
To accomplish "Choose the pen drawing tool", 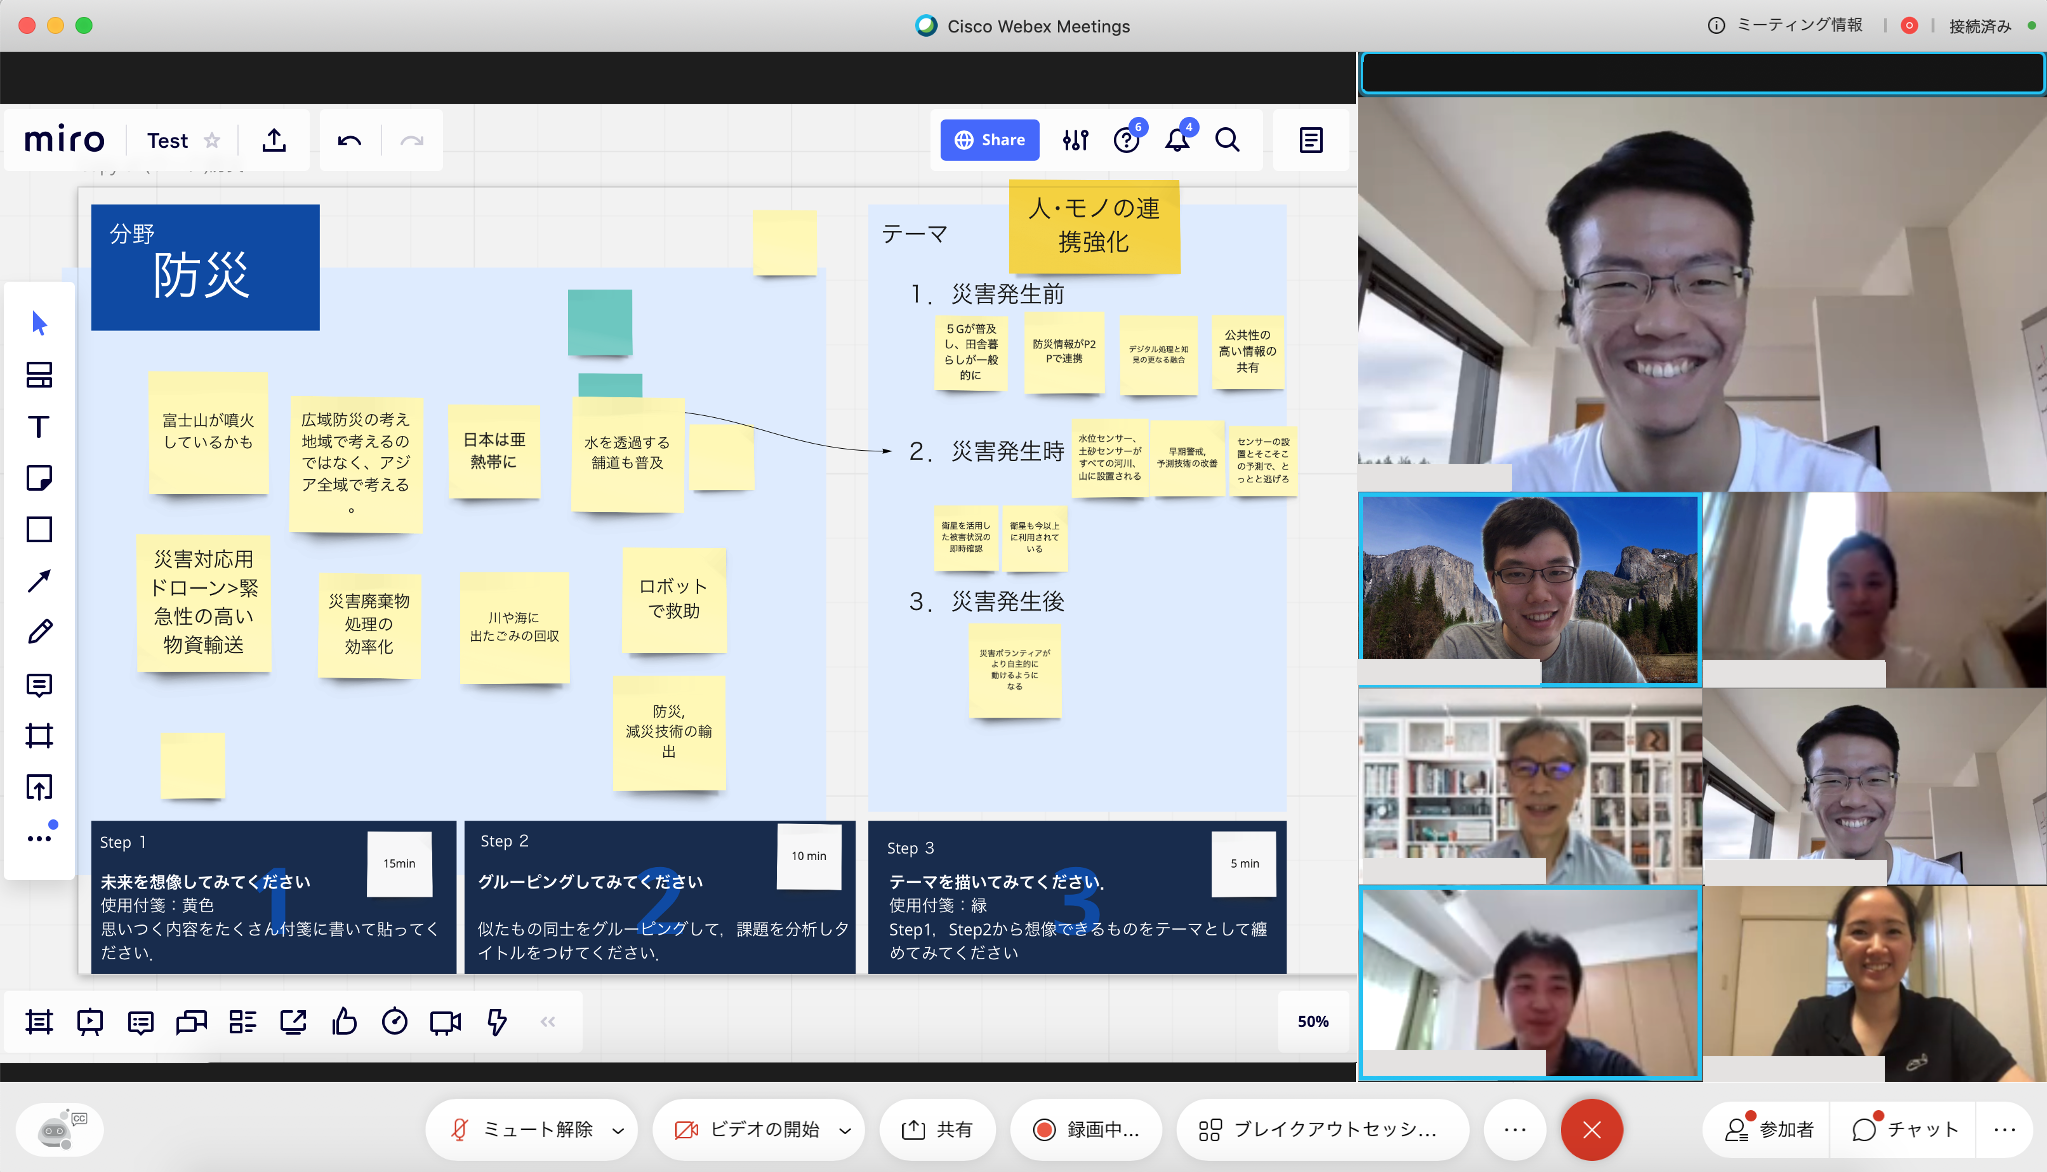I will (39, 632).
